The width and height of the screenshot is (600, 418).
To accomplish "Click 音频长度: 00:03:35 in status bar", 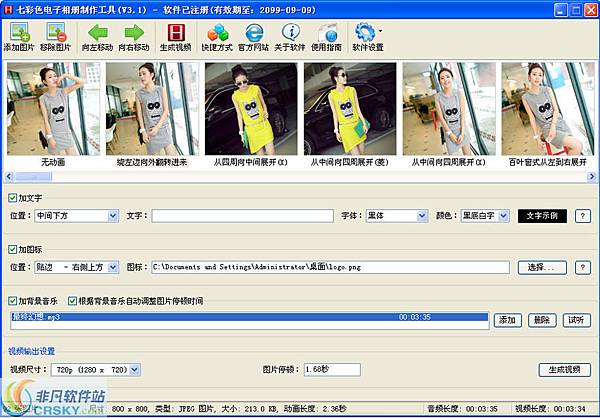I will (463, 408).
